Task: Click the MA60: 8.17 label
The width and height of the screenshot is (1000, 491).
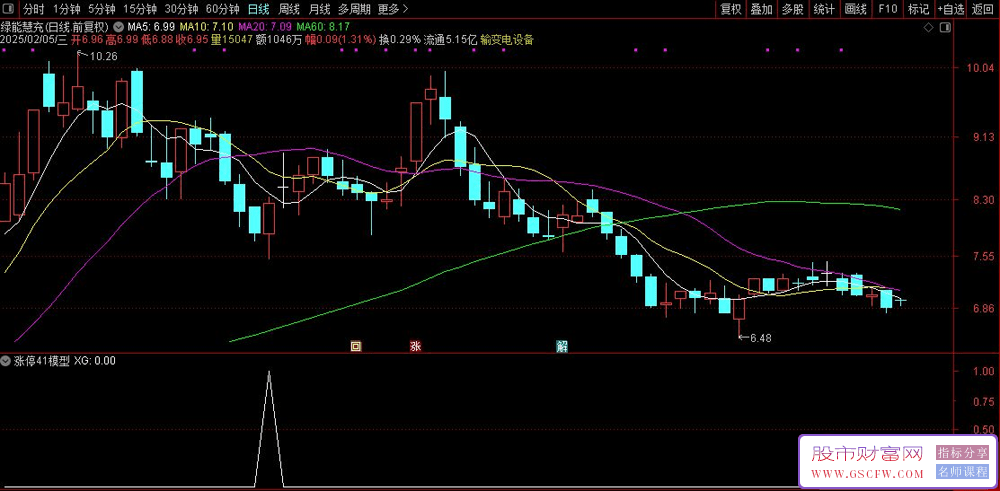Action: (323, 27)
